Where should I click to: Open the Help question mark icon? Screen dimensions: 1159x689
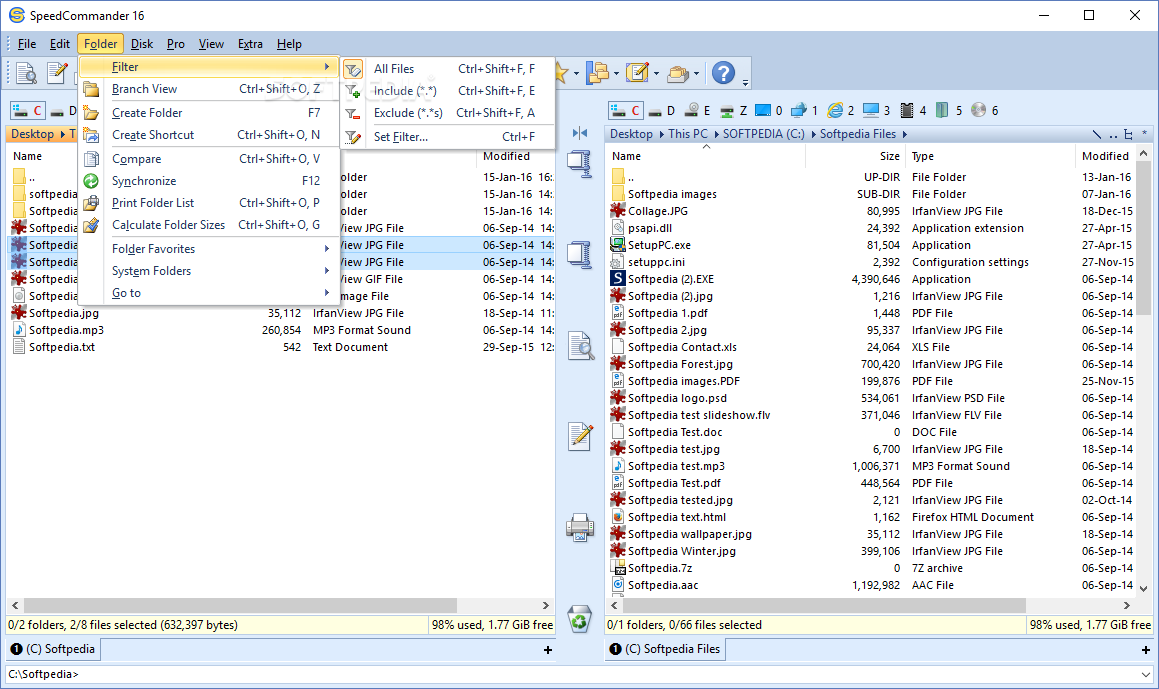[x=724, y=72]
